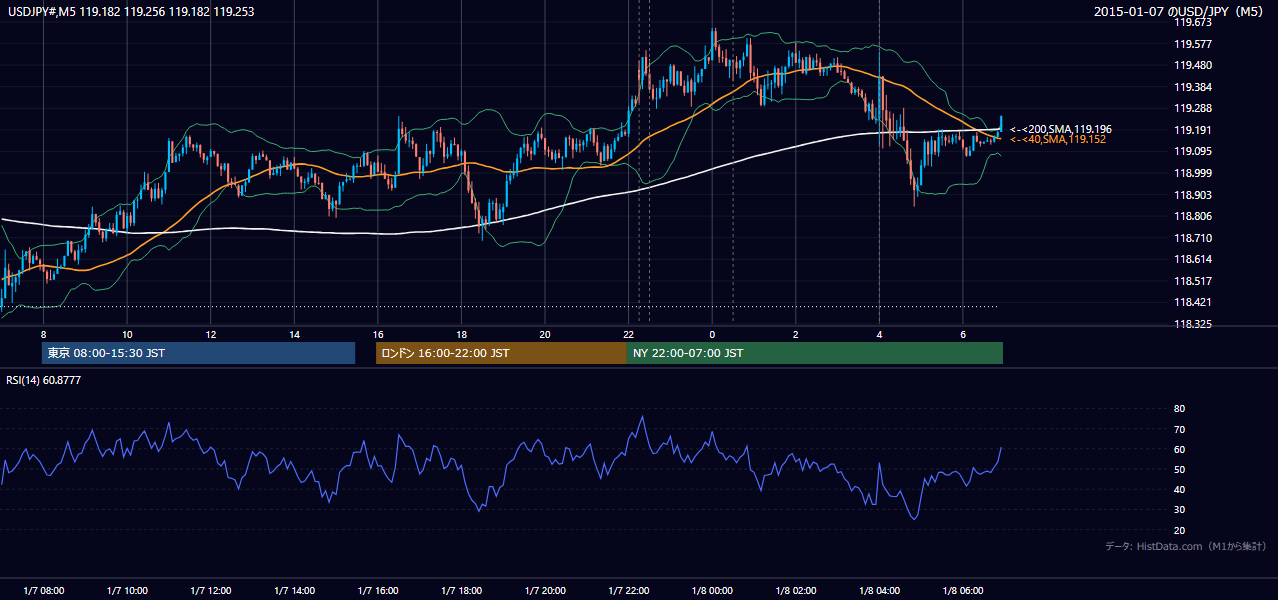The height and width of the screenshot is (600, 1278).
Task: Click RSI axis level 30
Action: tap(1179, 510)
